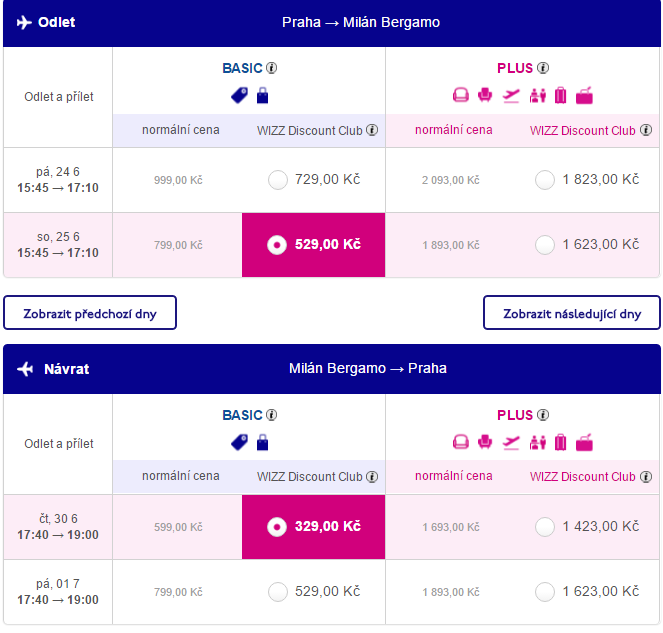Click the BASIC info icon in departure table
Image resolution: width=663 pixels, height=633 pixels.
[x=271, y=68]
